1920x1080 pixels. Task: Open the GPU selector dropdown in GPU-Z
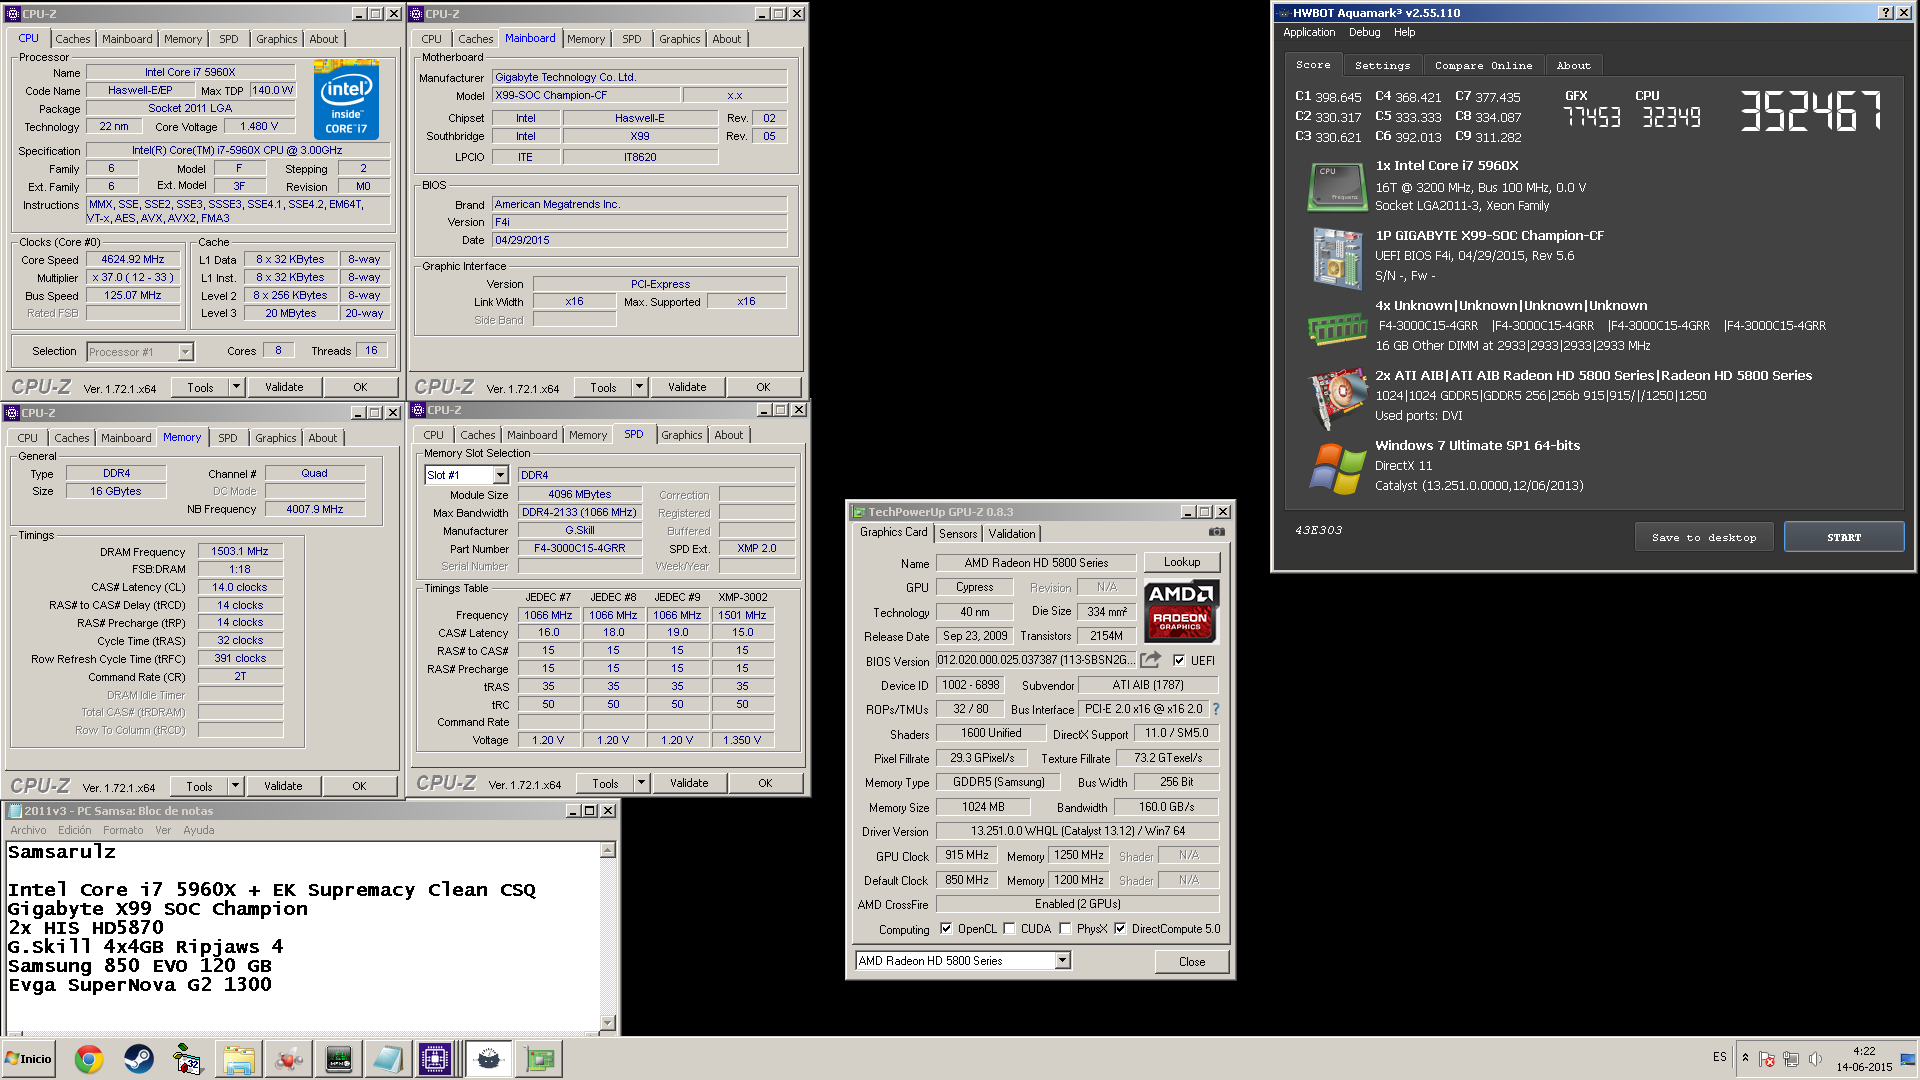1063,961
